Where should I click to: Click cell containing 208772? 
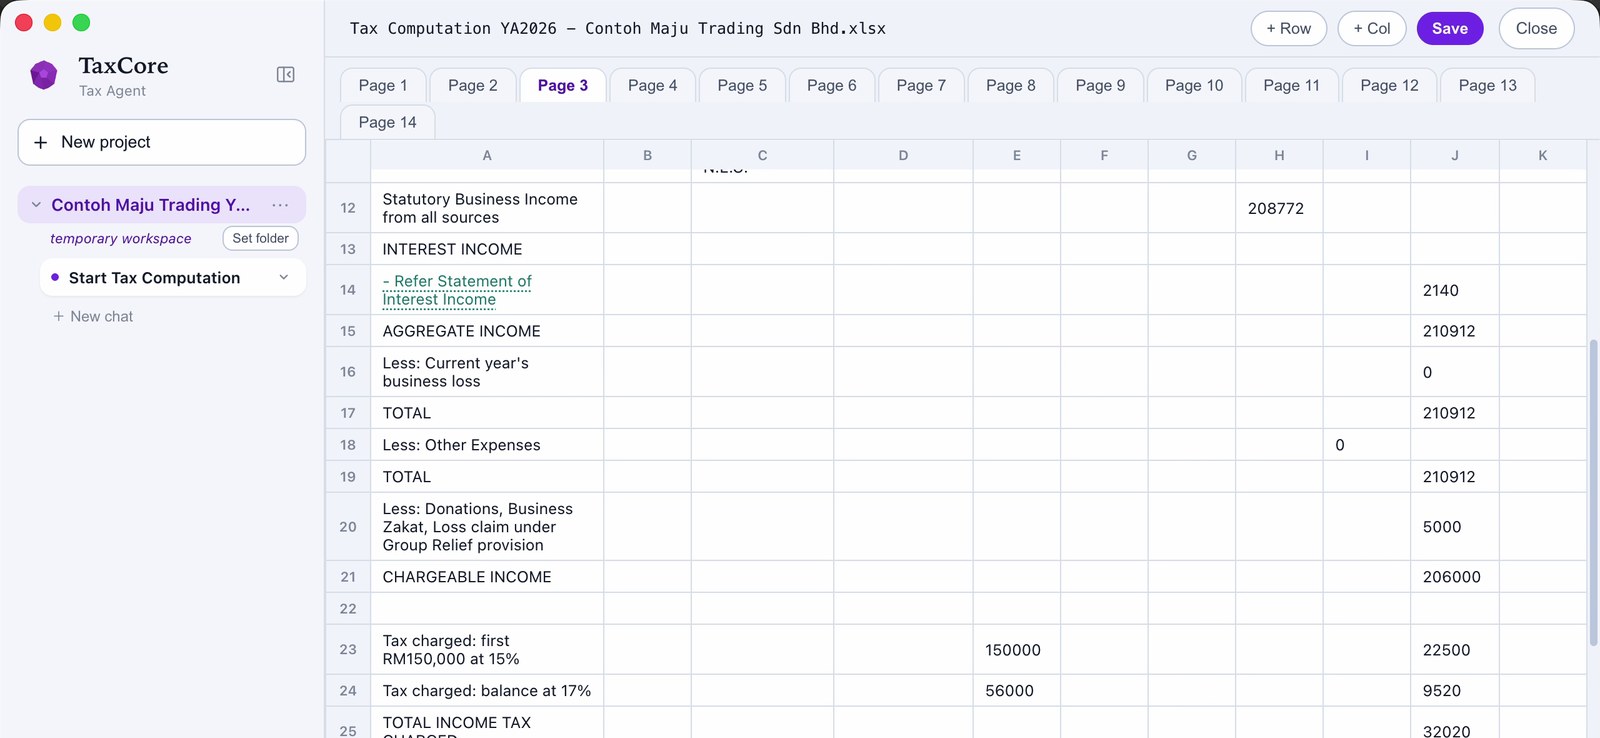click(1279, 208)
